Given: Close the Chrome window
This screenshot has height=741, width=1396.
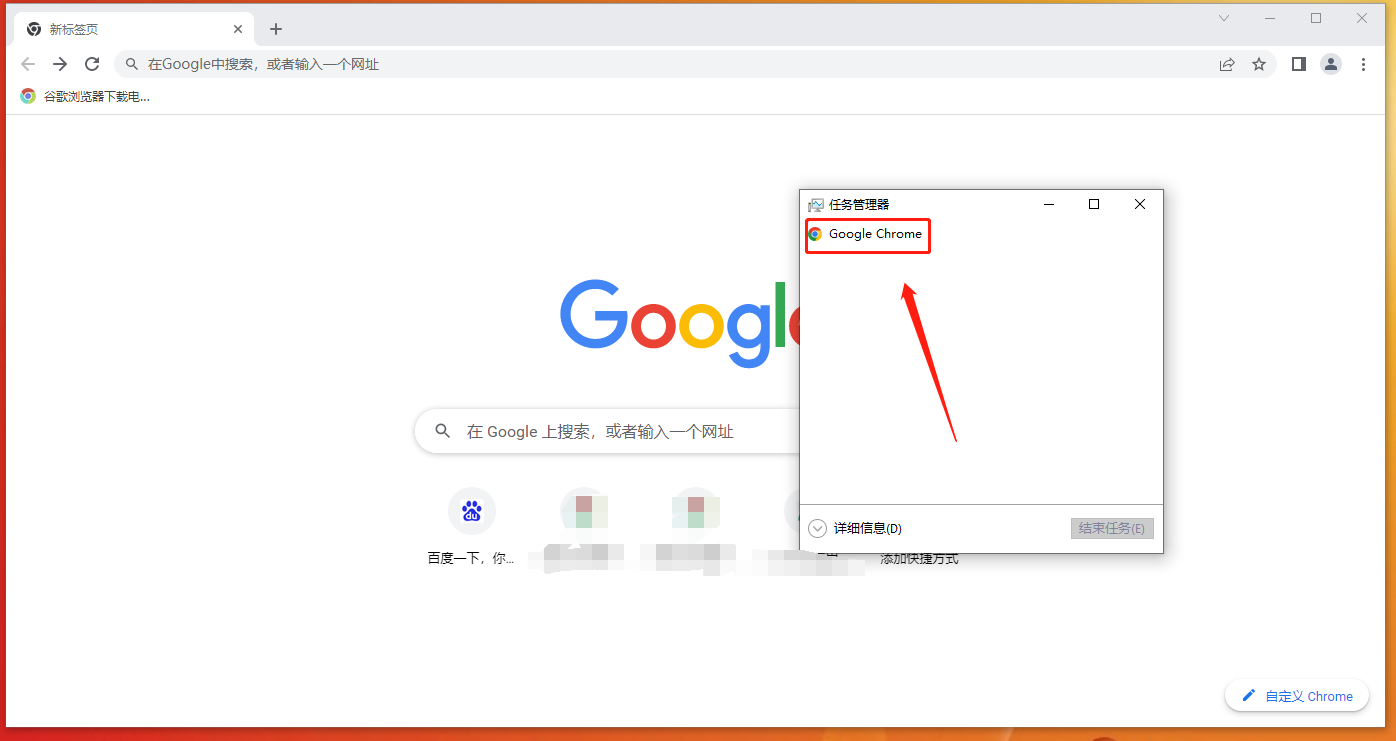Looking at the screenshot, I should click(1362, 18).
